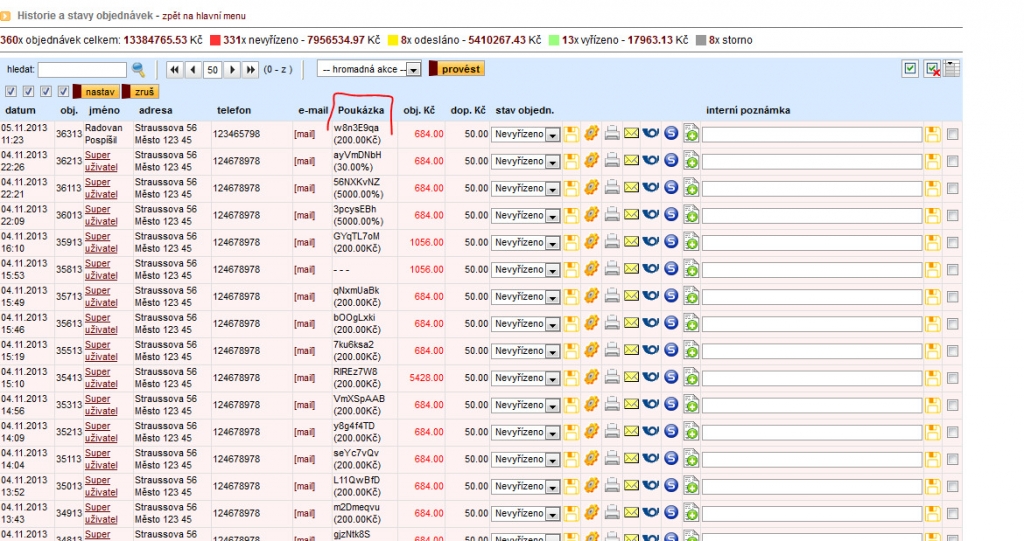
Task: Jump to the last page of orders
Action: tap(250, 69)
